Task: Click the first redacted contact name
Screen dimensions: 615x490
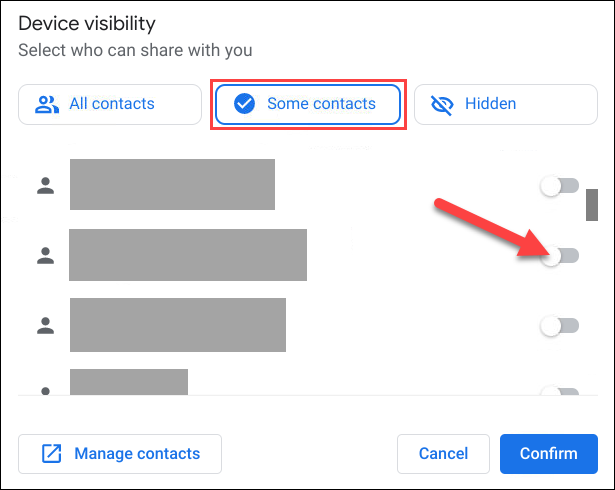Action: pyautogui.click(x=172, y=185)
